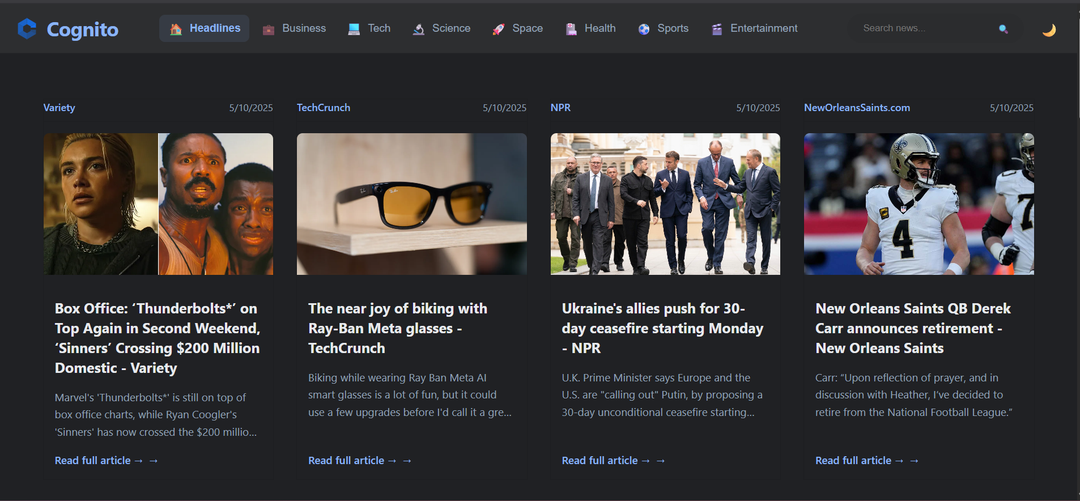The image size is (1080, 501).
Task: Open the NPR source link
Action: [561, 108]
